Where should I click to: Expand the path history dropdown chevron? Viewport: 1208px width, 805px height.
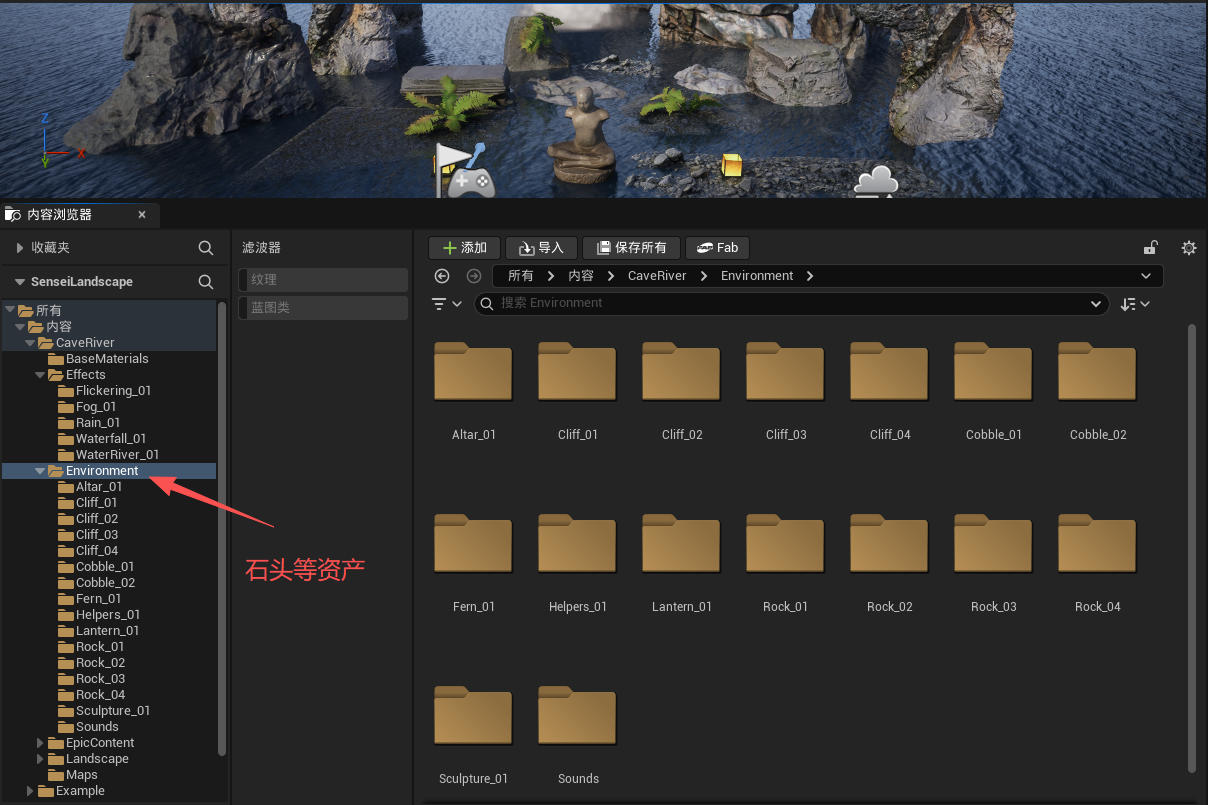(x=1145, y=276)
